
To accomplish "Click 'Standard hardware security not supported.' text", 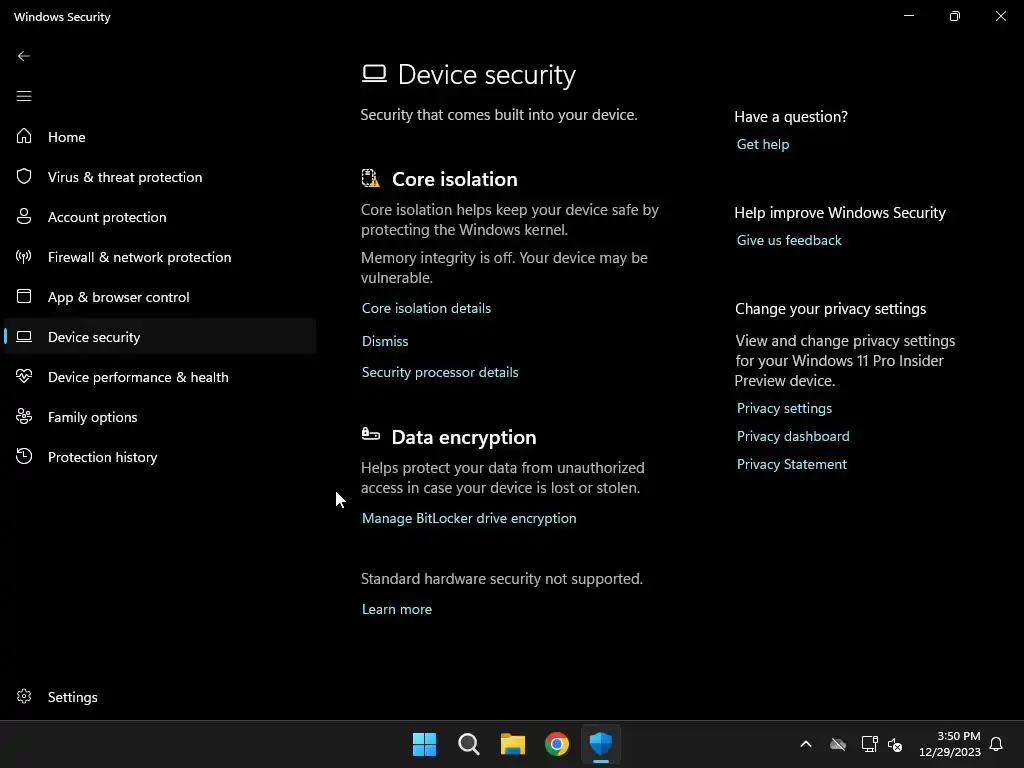I will pyautogui.click(x=502, y=579).
